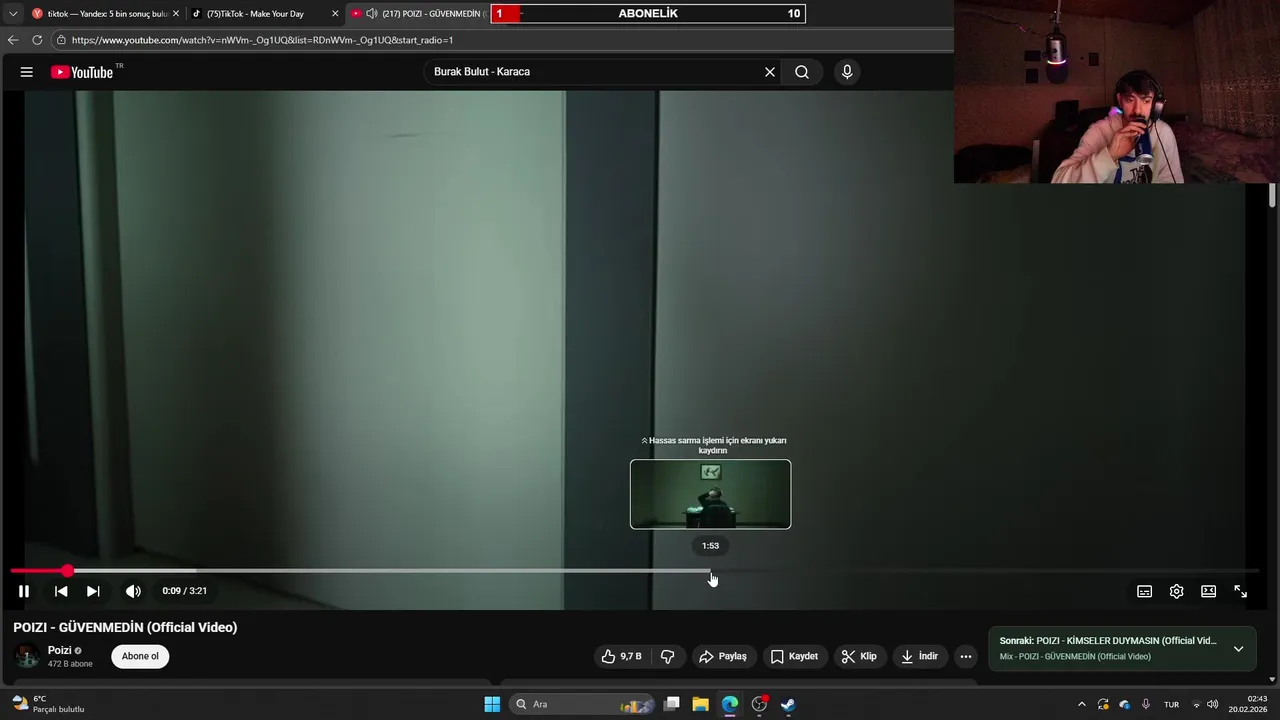Dislike the video with the thumbs-down
The height and width of the screenshot is (720, 1280).
point(667,656)
